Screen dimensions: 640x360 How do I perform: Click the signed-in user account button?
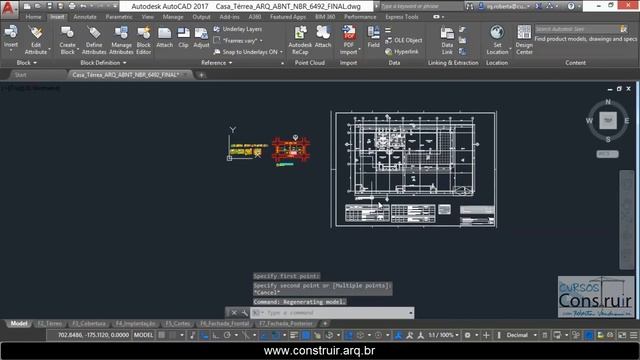504,6
